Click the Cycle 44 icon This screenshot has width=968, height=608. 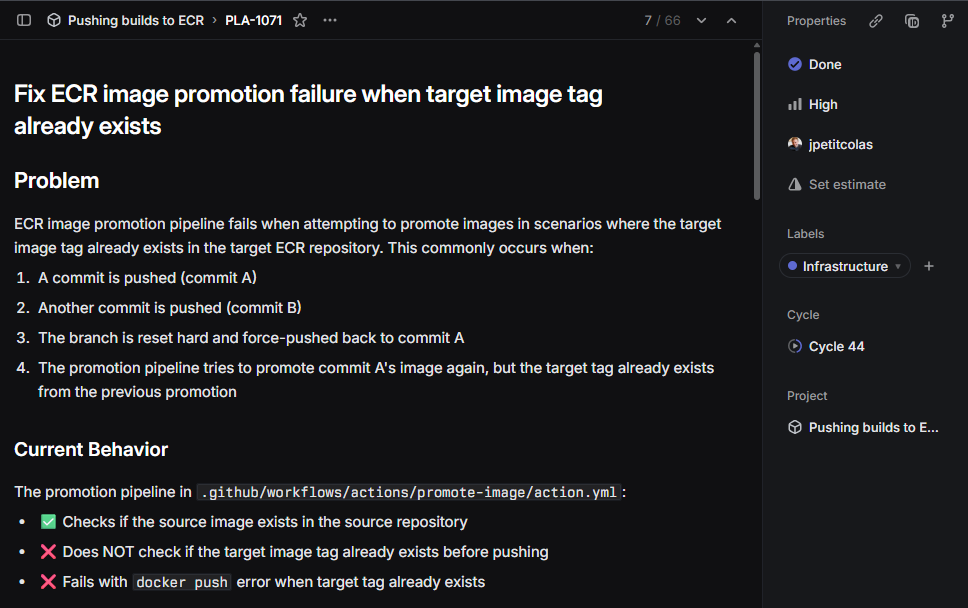tap(794, 346)
